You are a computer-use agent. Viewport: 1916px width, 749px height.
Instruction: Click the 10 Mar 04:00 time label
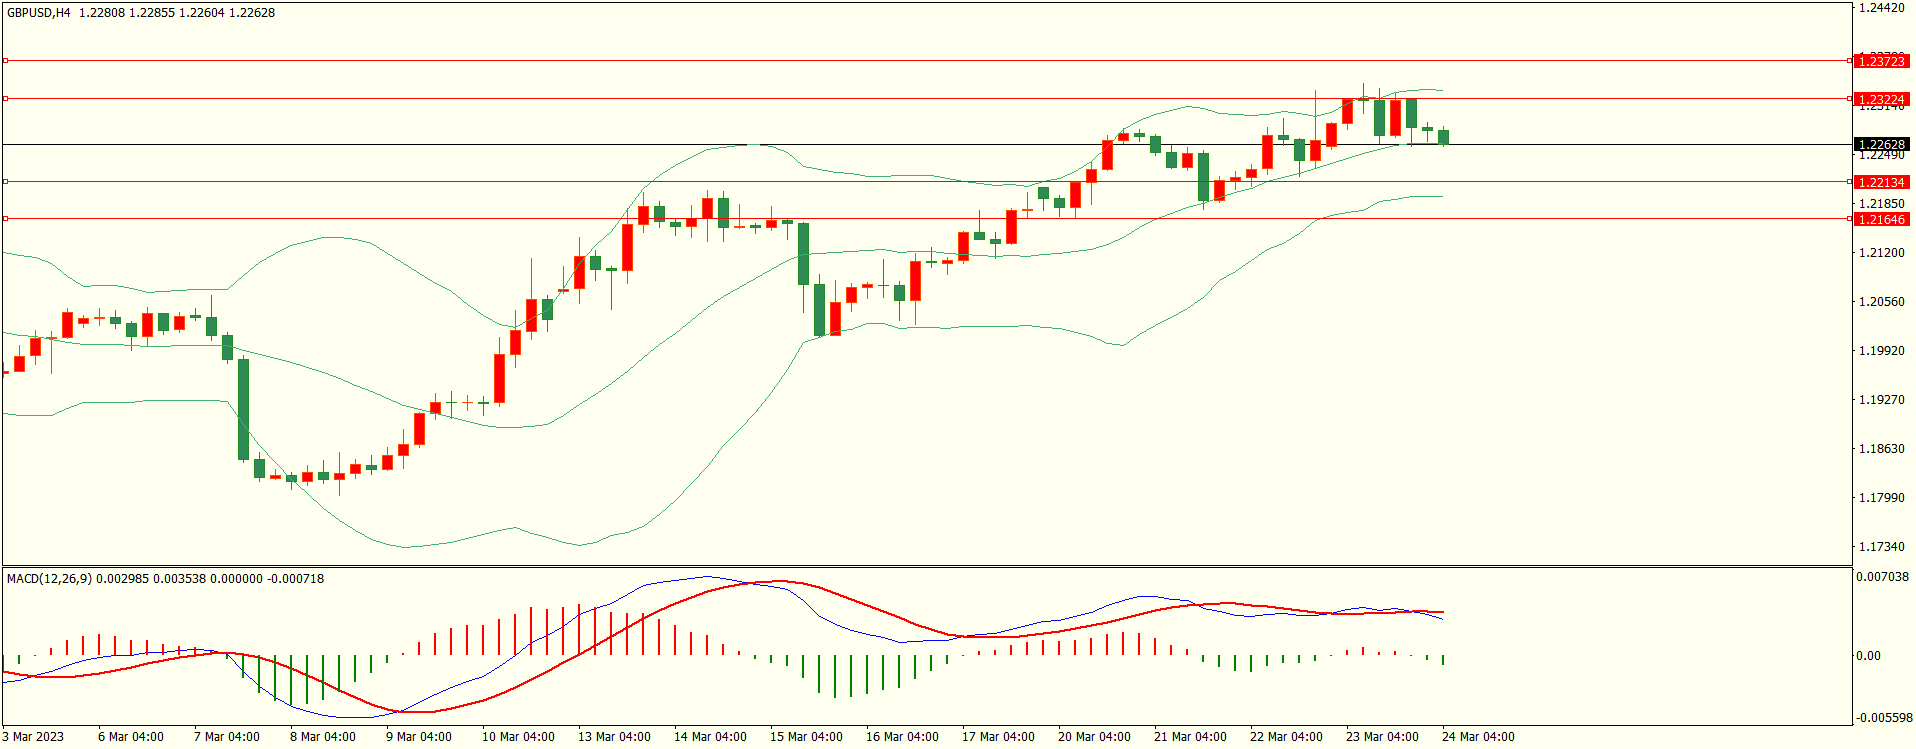pos(518,737)
